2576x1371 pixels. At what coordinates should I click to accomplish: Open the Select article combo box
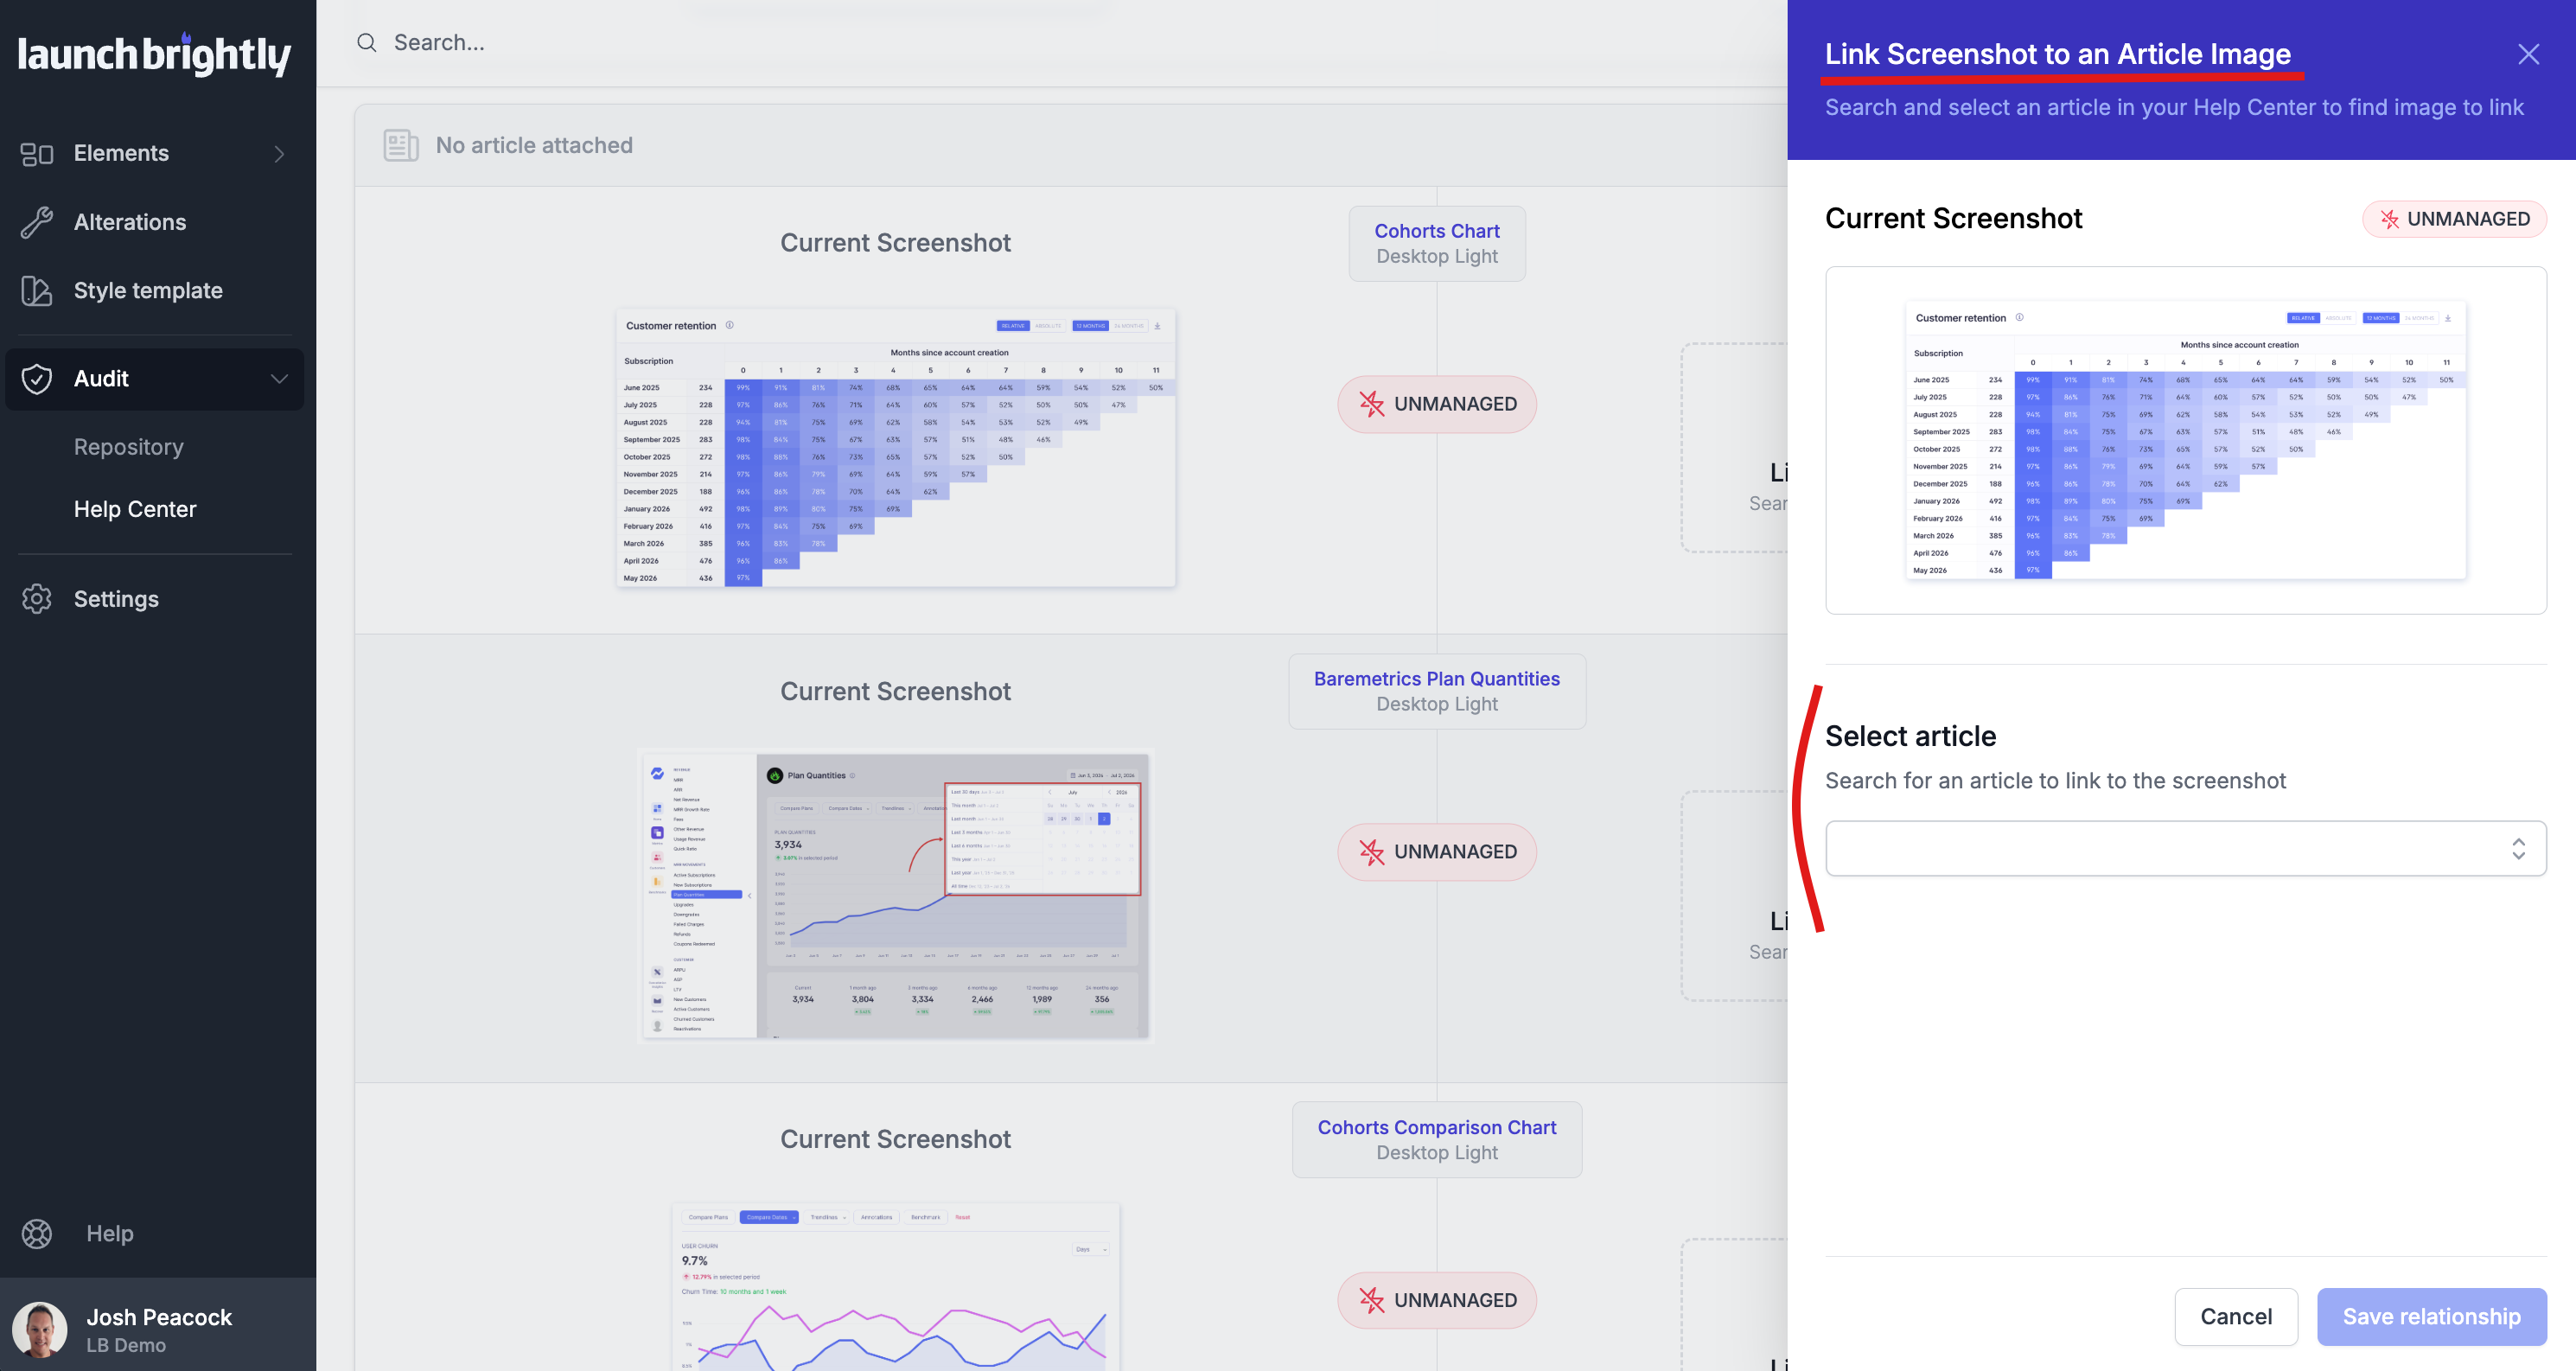pos(2185,848)
